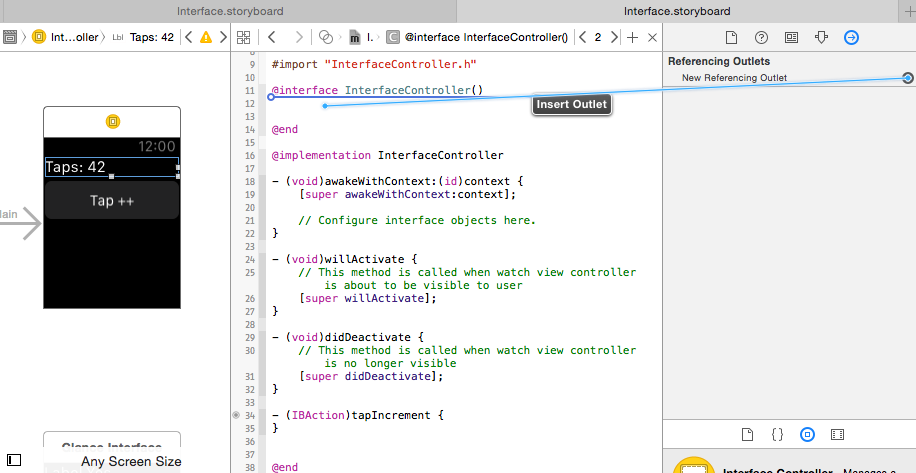
Task: Place cursor on the @end at line 38
Action: [x=284, y=467]
